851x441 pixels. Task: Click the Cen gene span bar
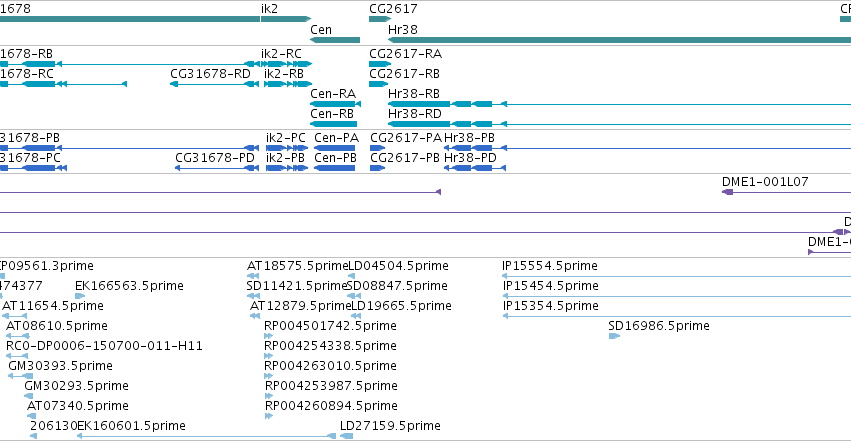(335, 40)
